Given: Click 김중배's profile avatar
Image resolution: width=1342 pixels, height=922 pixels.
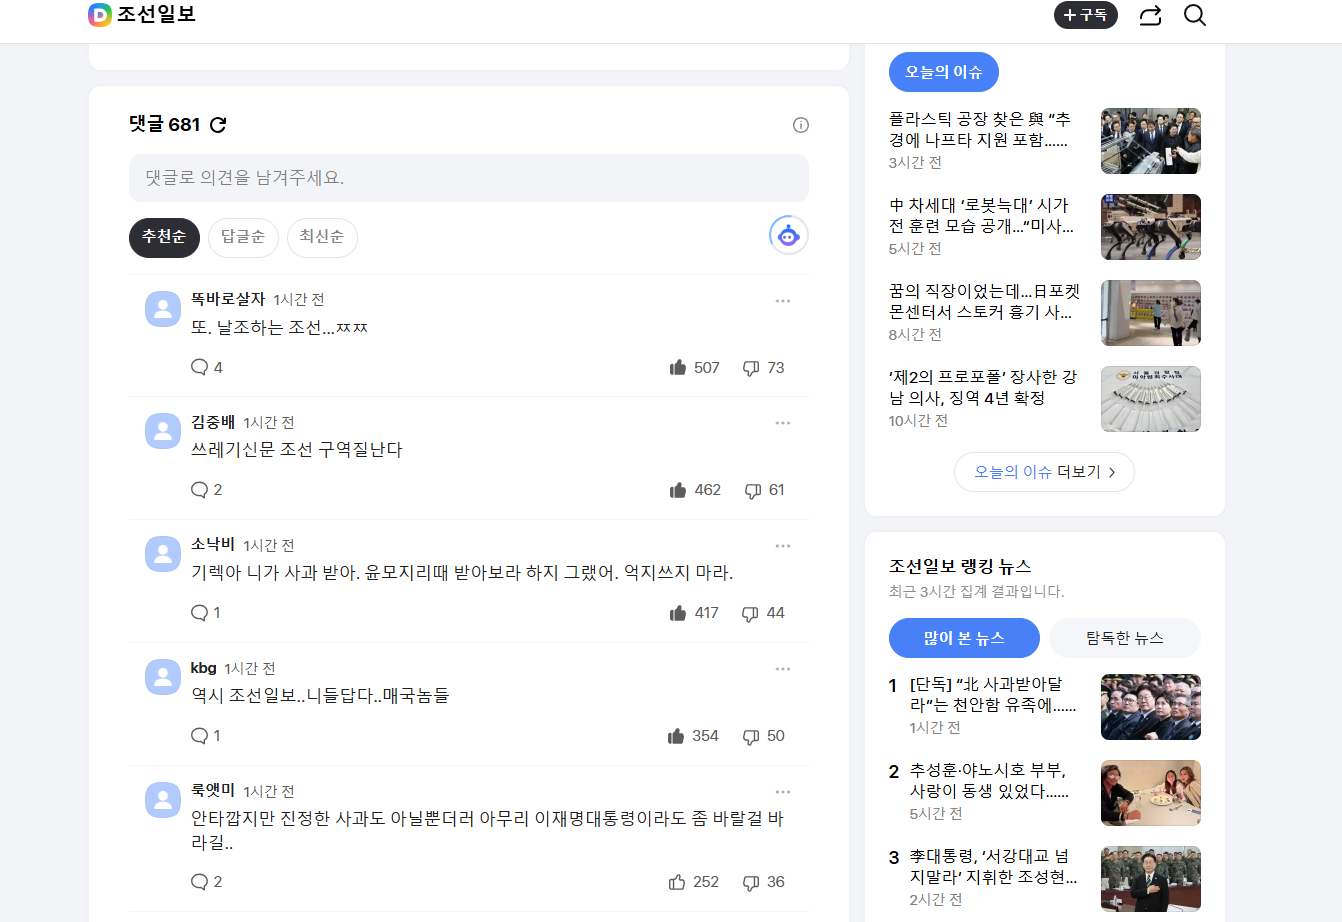Looking at the screenshot, I should (x=163, y=431).
